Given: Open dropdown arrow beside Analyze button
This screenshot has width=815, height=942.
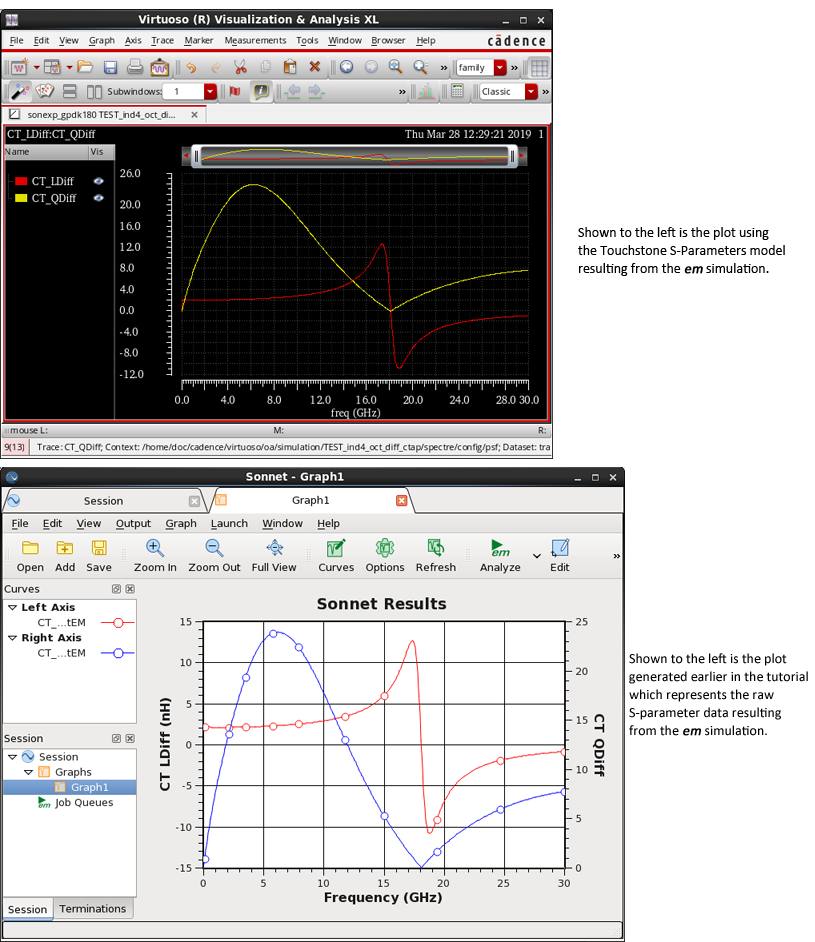Looking at the screenshot, I should (x=537, y=556).
